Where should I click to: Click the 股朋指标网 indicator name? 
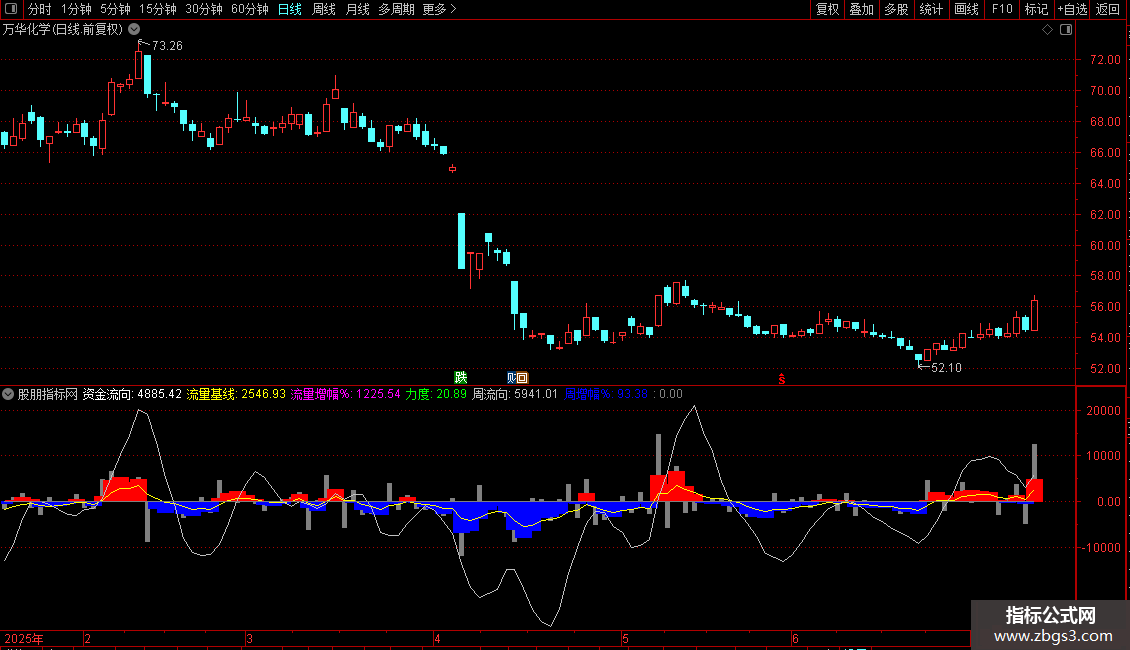click(x=48, y=394)
